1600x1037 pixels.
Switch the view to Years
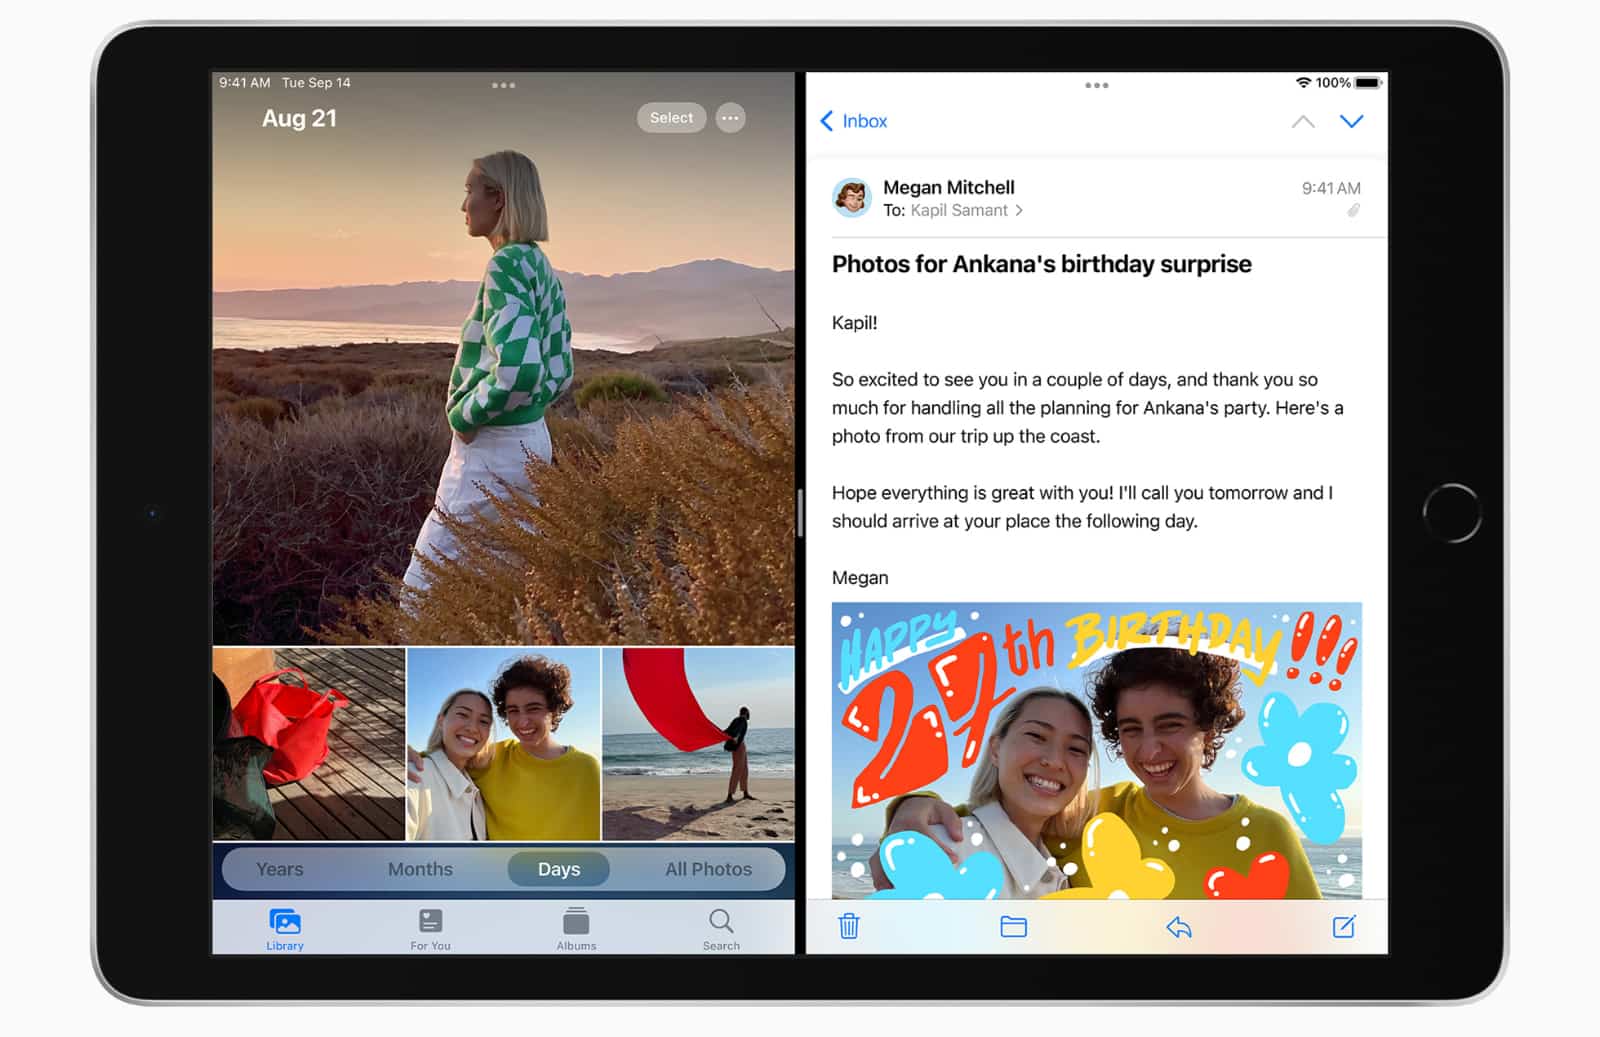pyautogui.click(x=279, y=869)
